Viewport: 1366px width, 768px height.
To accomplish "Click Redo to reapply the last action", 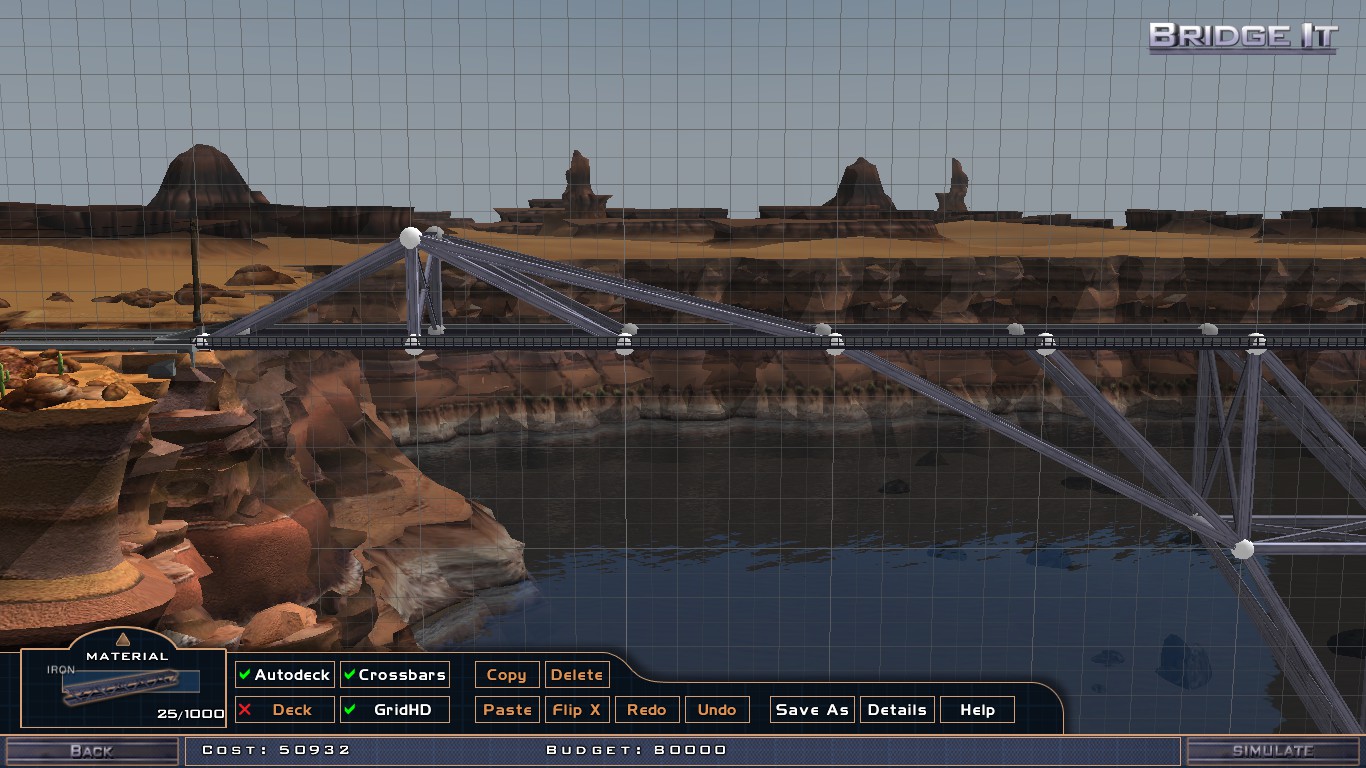I will pyautogui.click(x=647, y=710).
